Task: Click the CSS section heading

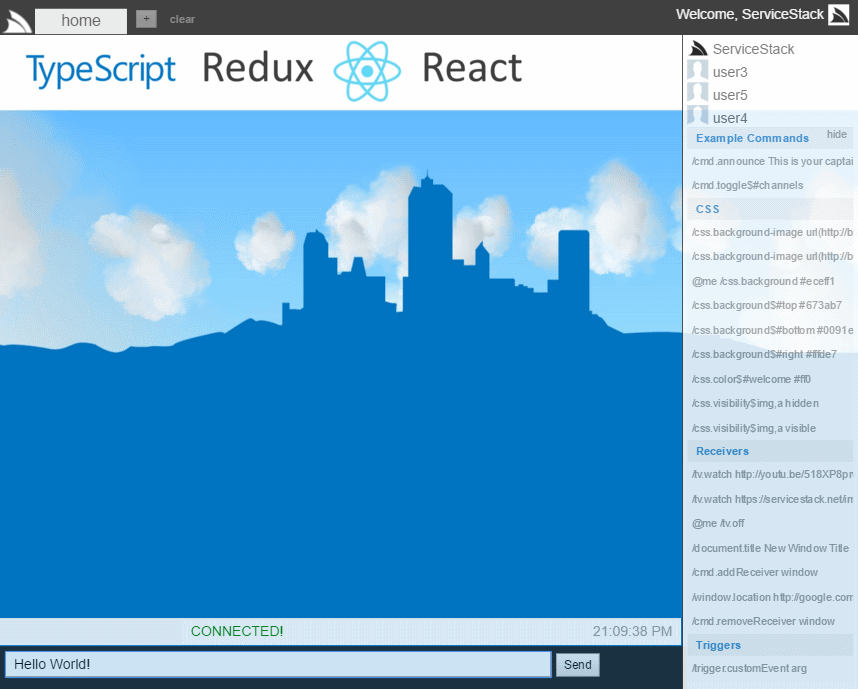Action: coord(708,209)
